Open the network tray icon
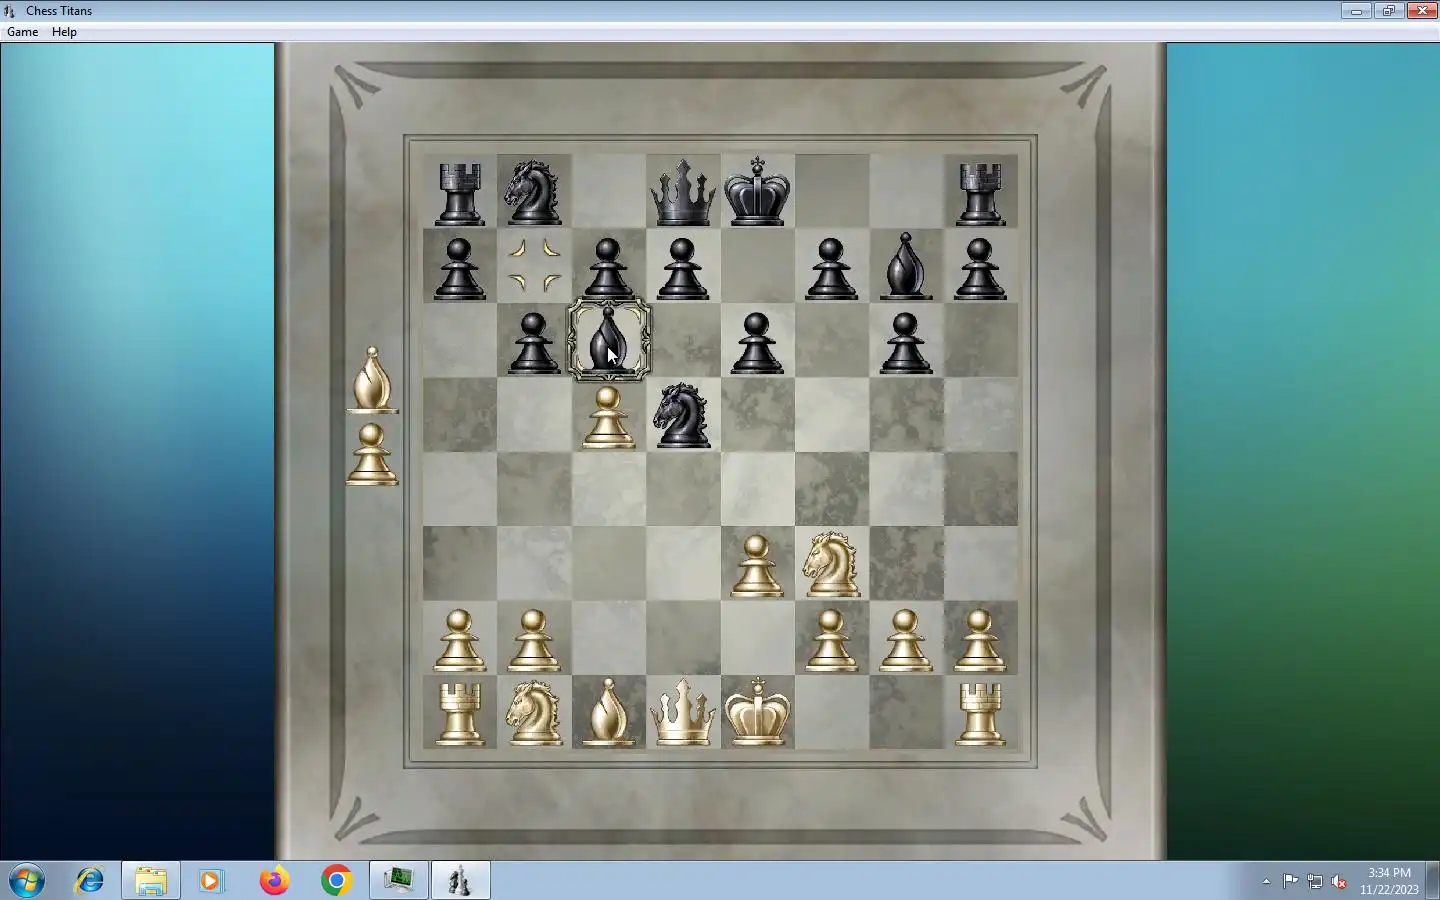The image size is (1440, 900). (1314, 881)
